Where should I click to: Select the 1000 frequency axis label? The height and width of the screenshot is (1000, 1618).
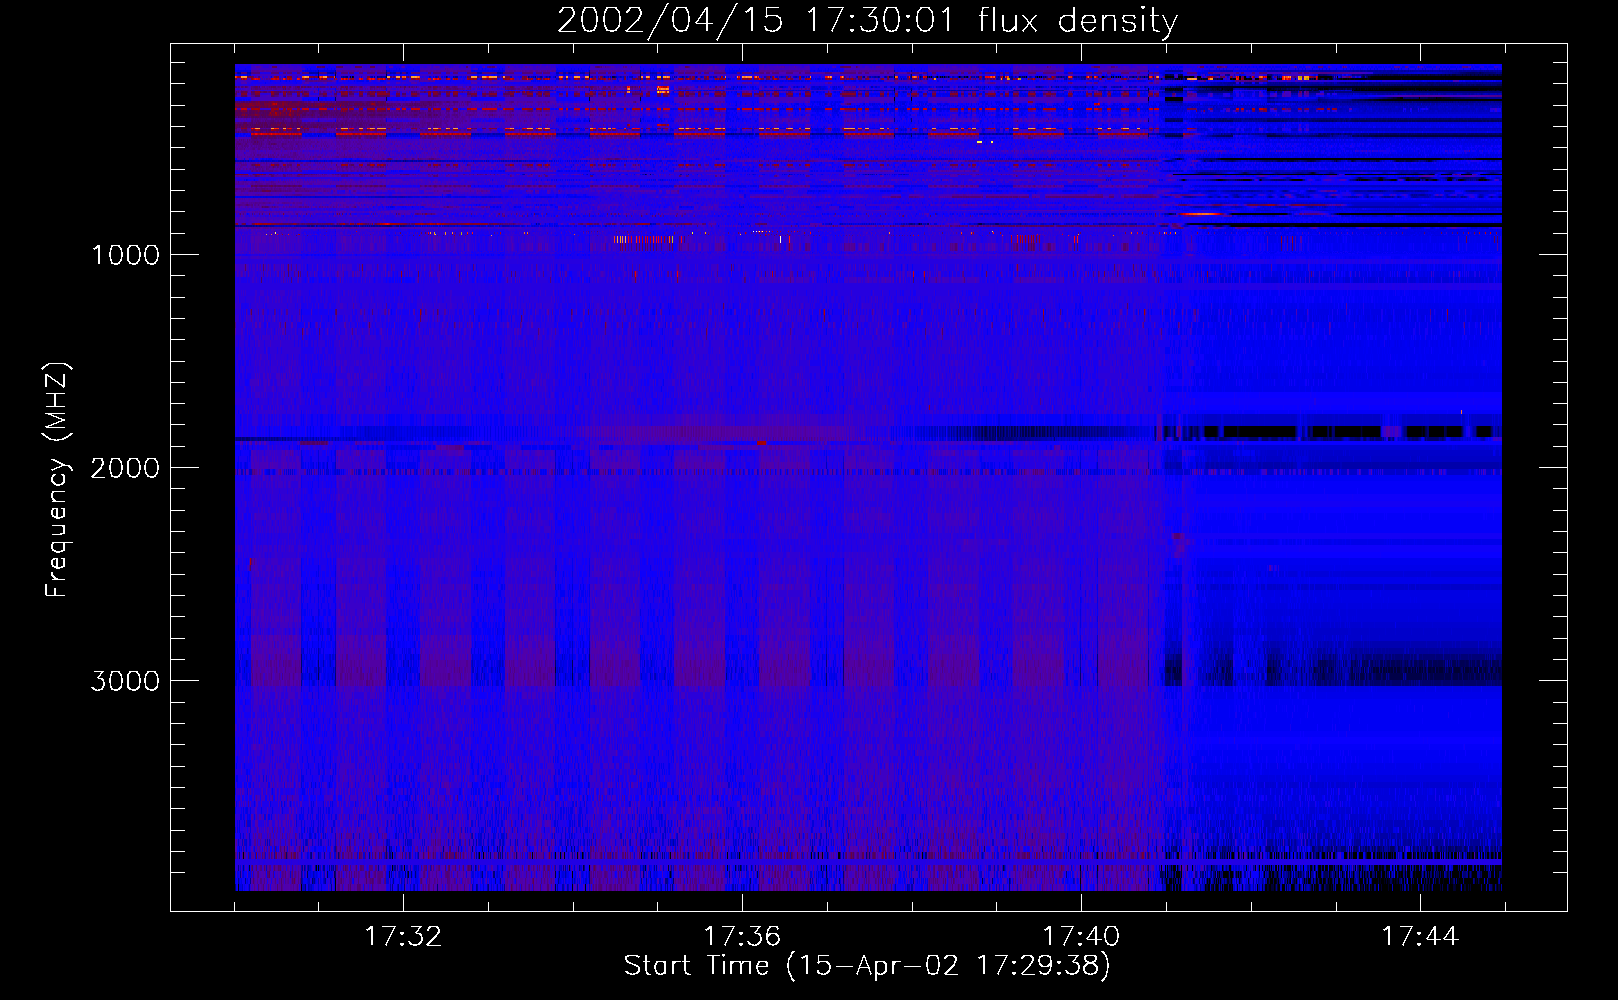(125, 255)
